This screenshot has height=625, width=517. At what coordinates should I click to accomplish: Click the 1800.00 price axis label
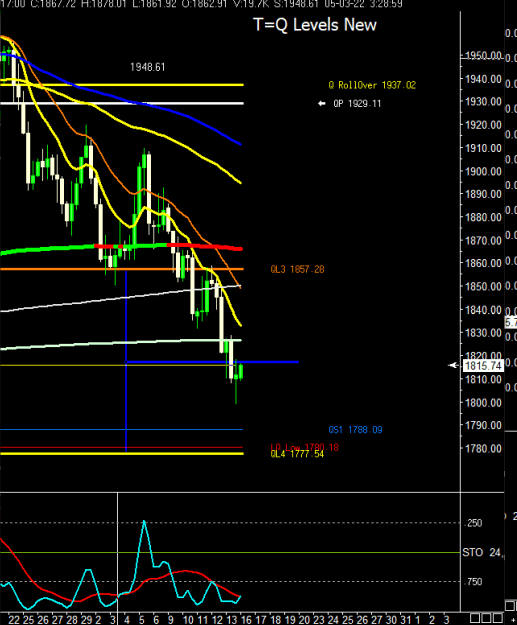(484, 403)
